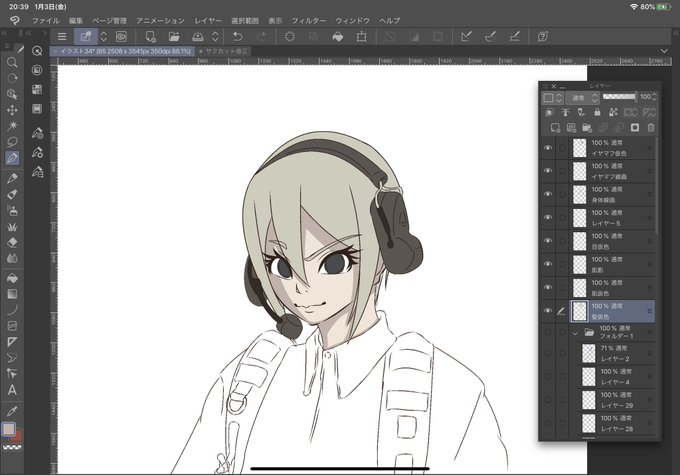Select the magnifier Zoom tool

click(x=12, y=62)
